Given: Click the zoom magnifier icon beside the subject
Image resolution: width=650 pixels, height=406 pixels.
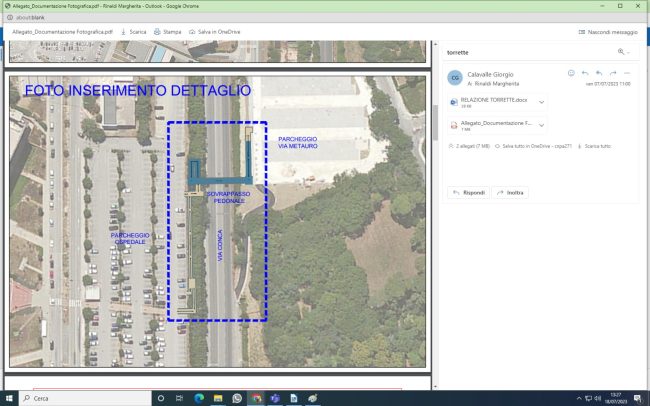Looking at the screenshot, I should coord(622,51).
